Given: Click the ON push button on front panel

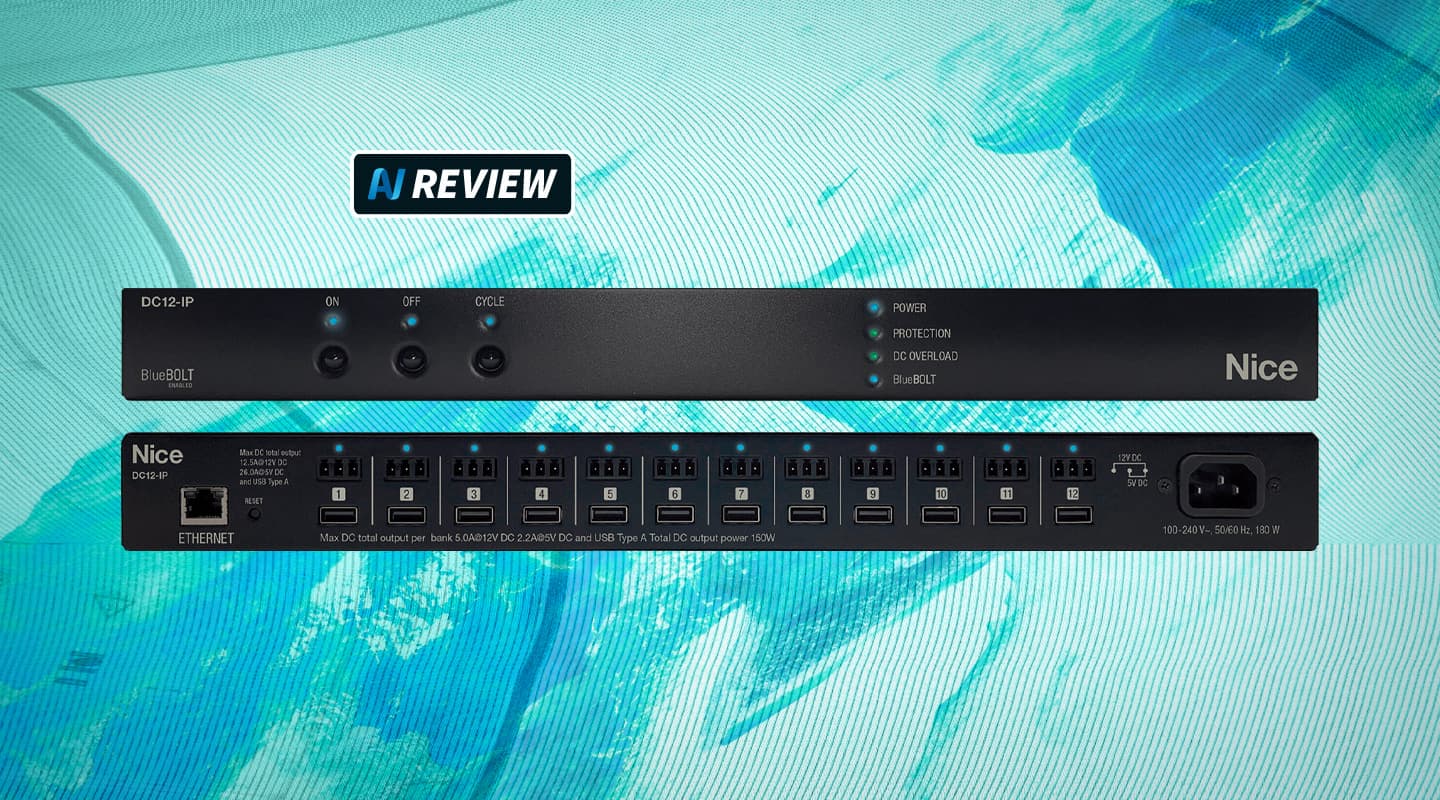Looking at the screenshot, I should (x=332, y=359).
